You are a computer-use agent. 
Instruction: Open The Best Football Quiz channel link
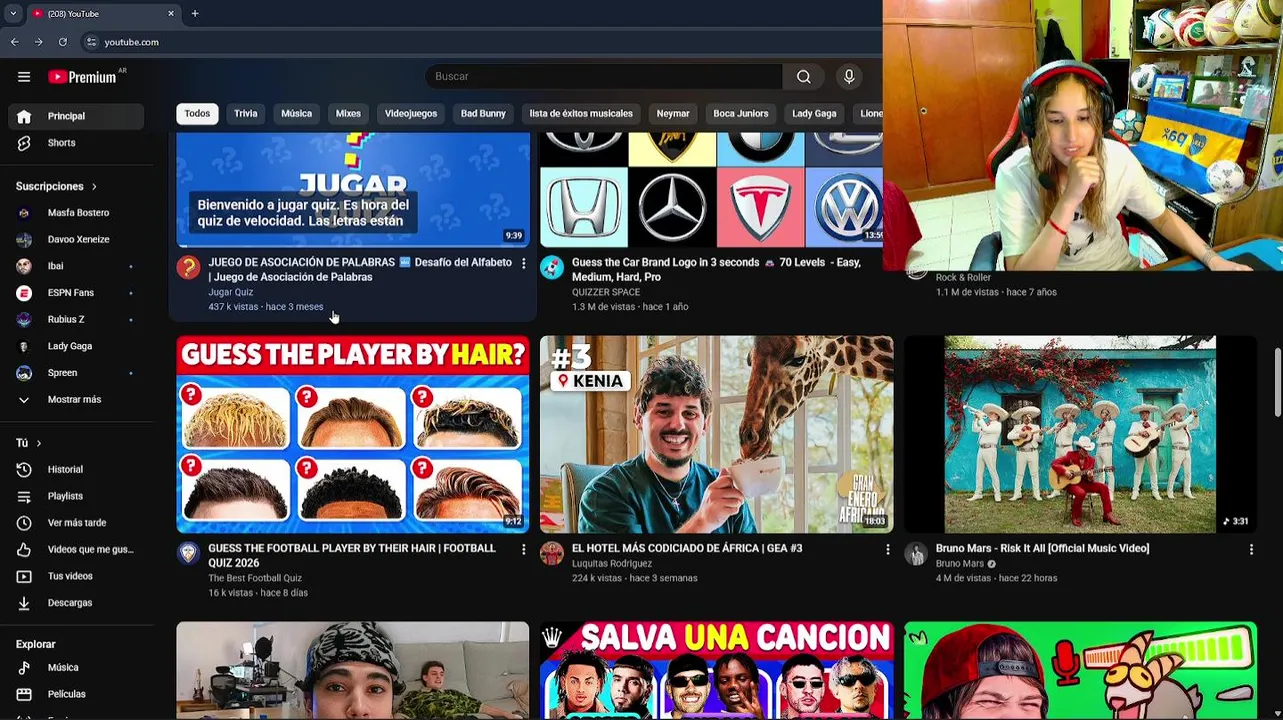pos(255,578)
